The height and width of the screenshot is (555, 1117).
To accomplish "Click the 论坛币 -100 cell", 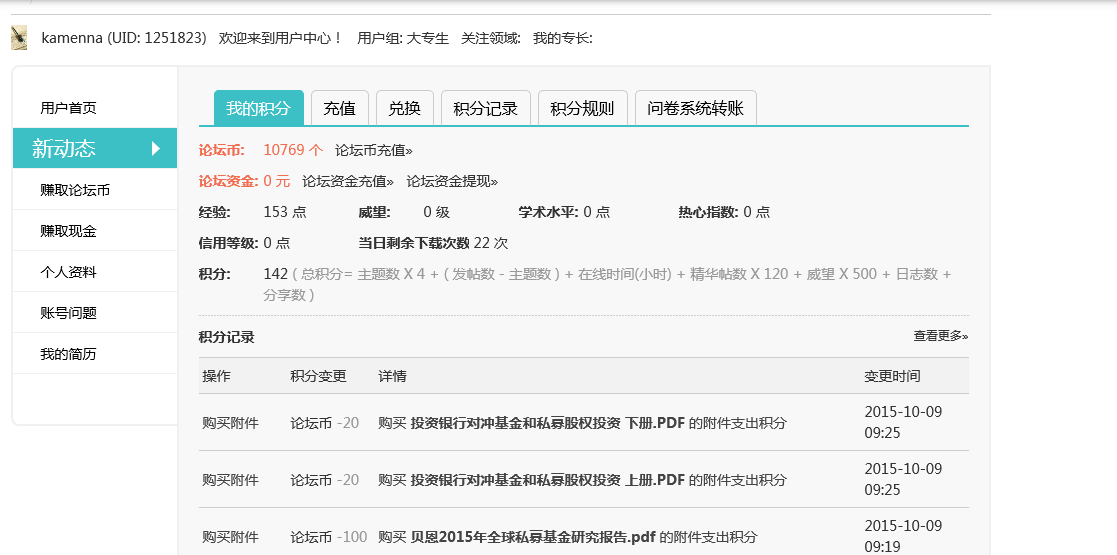I will click(328, 536).
